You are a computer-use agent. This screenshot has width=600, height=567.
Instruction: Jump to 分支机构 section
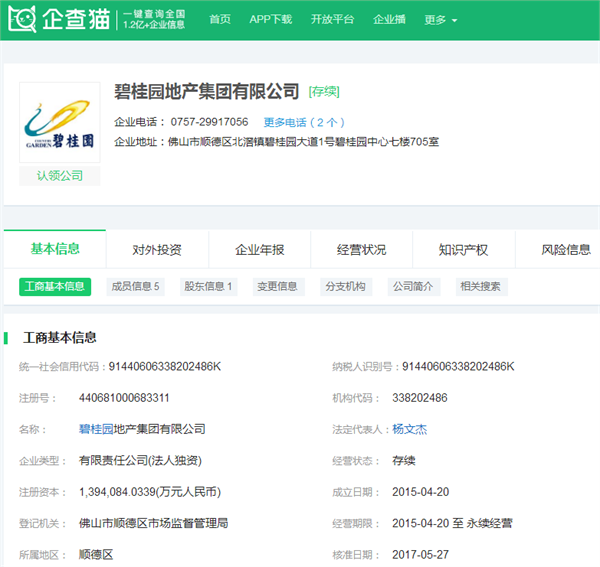(346, 287)
